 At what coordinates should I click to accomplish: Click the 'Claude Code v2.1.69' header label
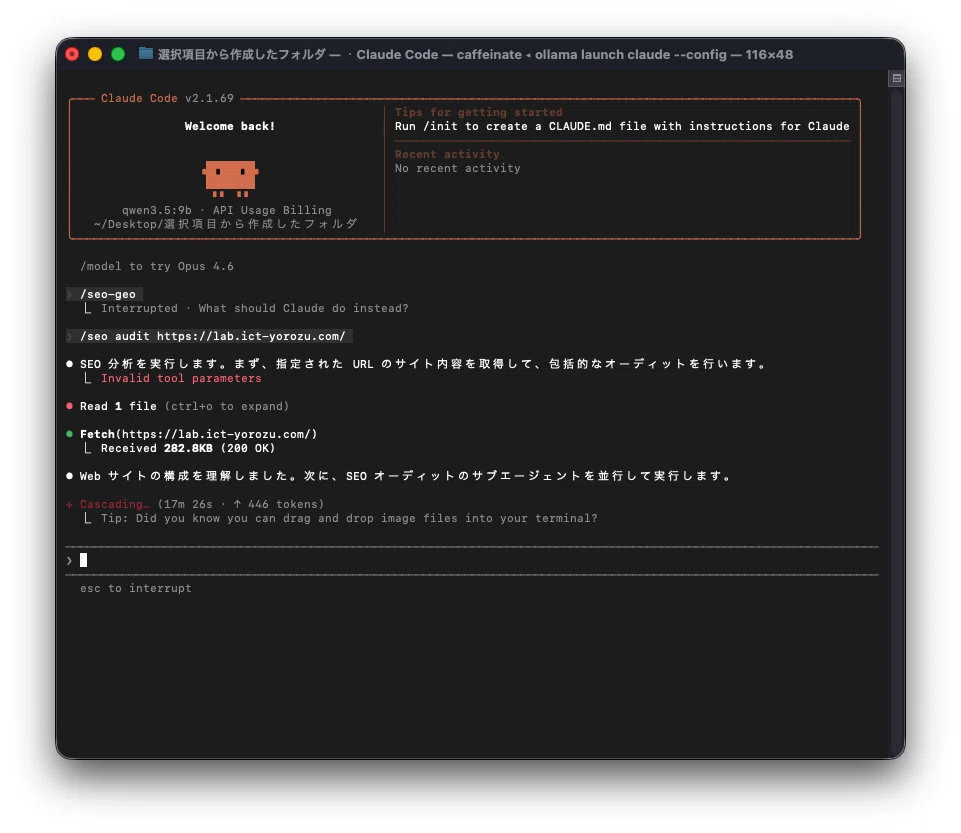(x=167, y=98)
